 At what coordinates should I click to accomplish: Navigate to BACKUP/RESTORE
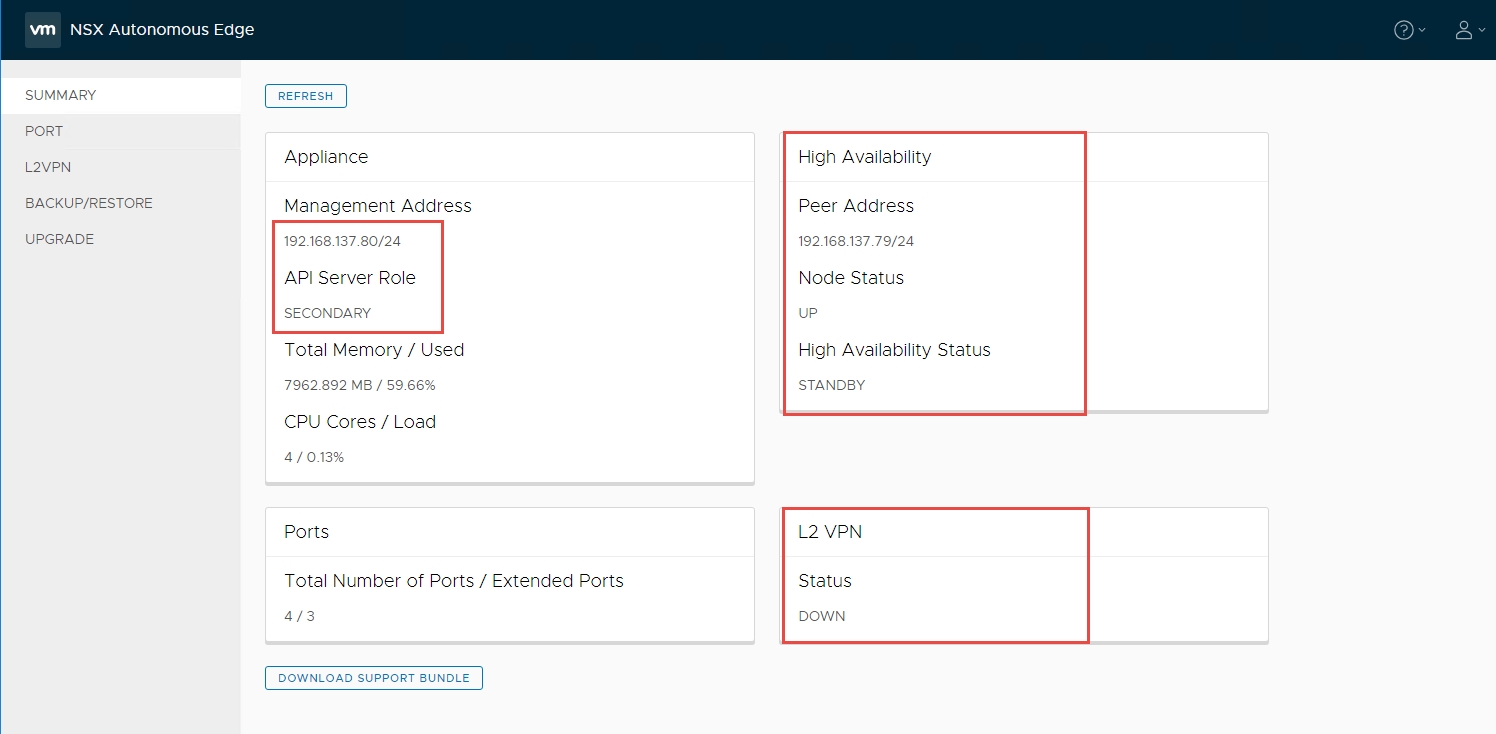click(x=89, y=203)
